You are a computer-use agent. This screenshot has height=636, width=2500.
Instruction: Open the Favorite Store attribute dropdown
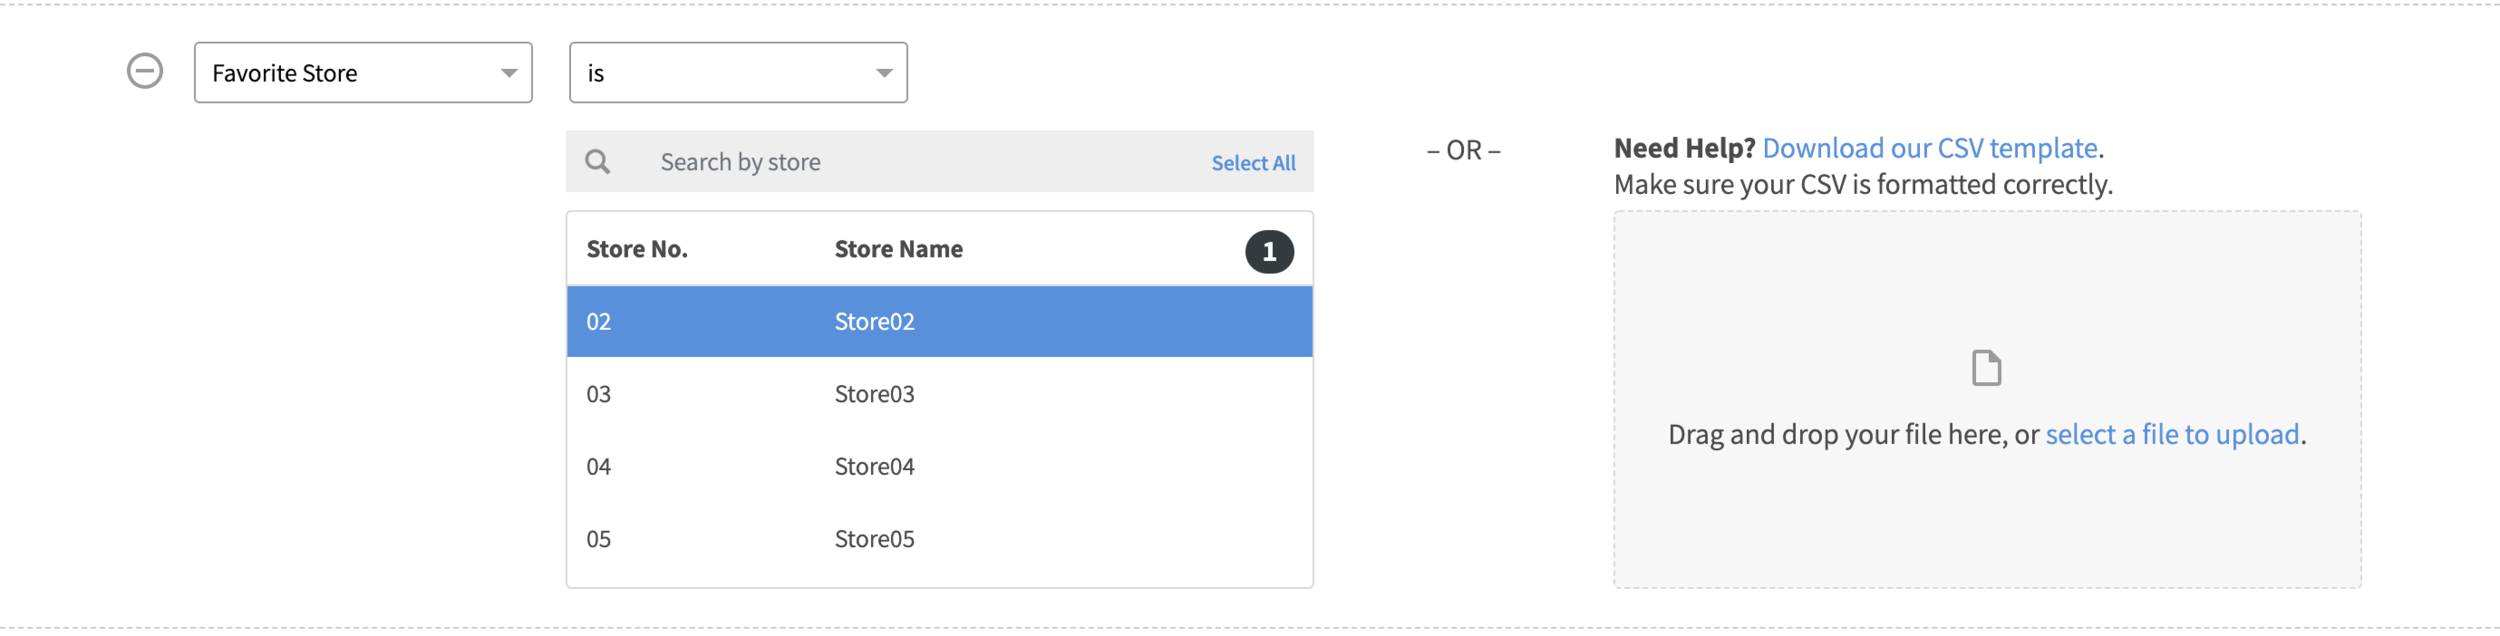pyautogui.click(x=363, y=72)
